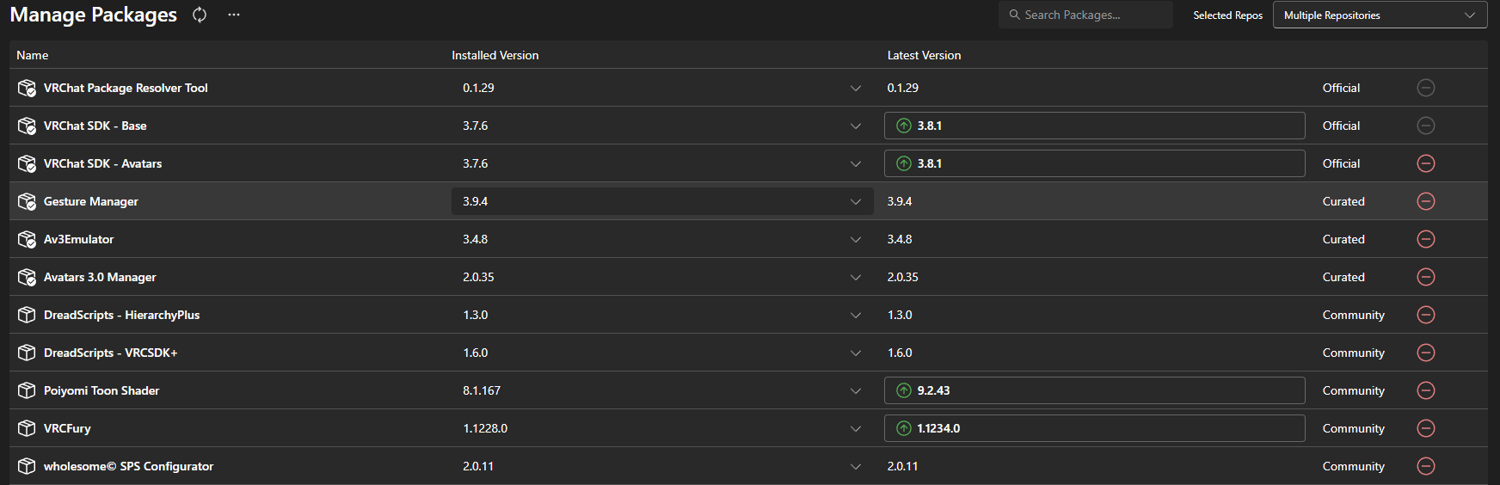The image size is (1500, 485).
Task: Click the Search Packages field
Action: (x=1090, y=15)
